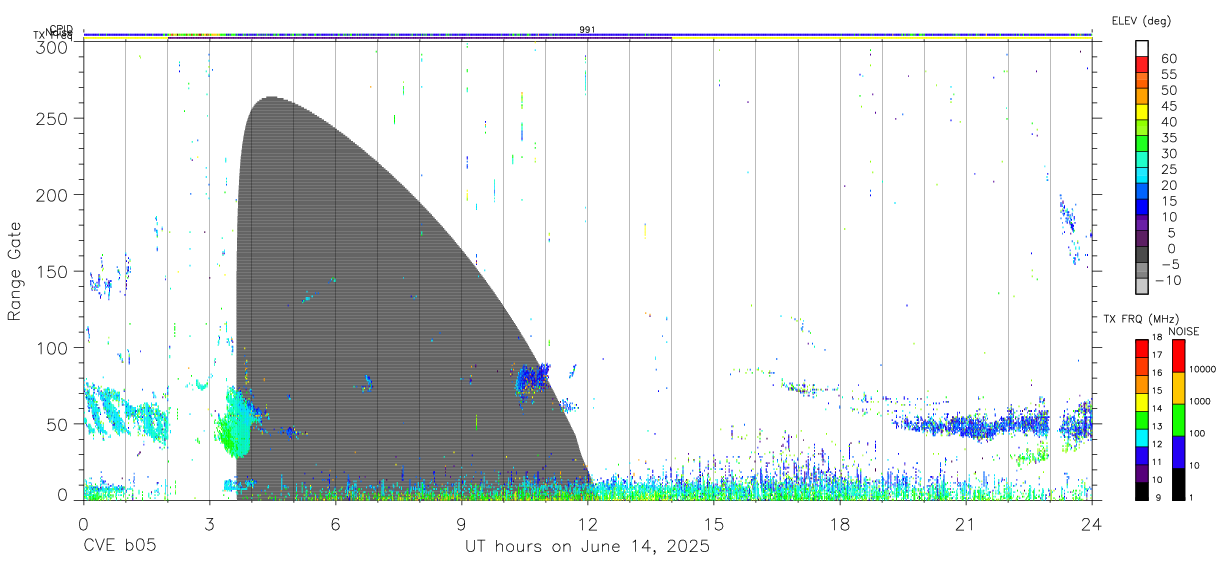Click the black NOISE swatch between 10 and 1
Viewport: 1228px width, 567px height.
(x=1178, y=483)
